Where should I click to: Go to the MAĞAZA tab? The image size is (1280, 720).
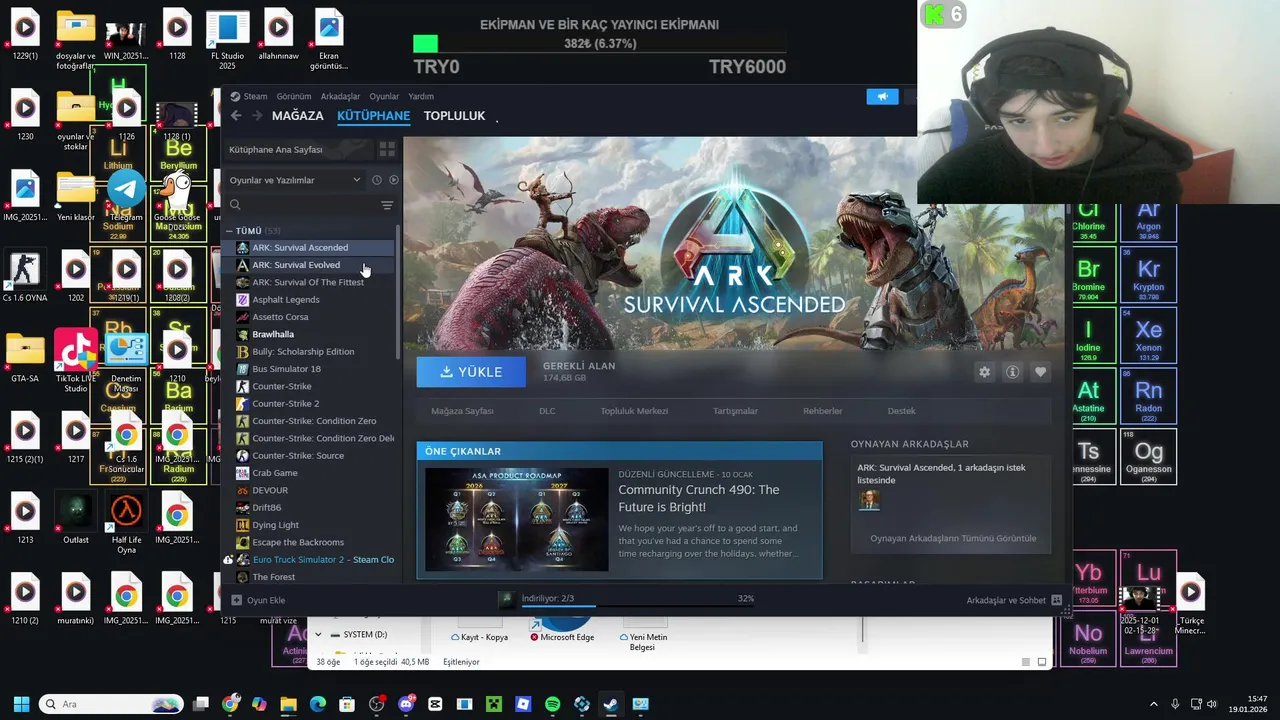298,116
